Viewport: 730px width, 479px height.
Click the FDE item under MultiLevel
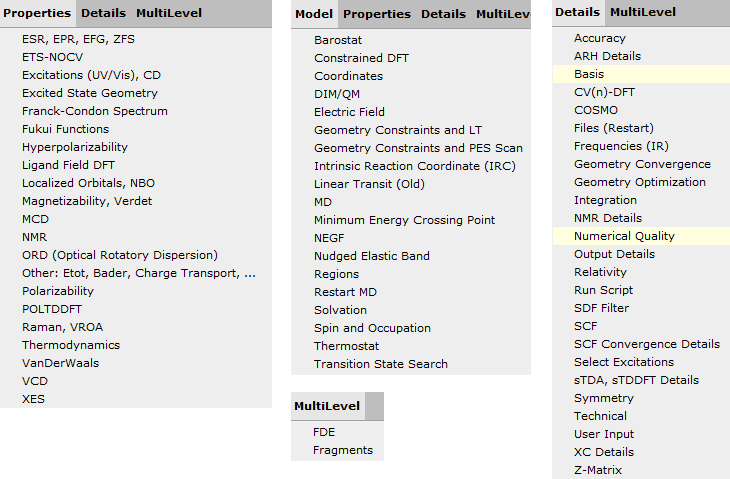click(324, 432)
